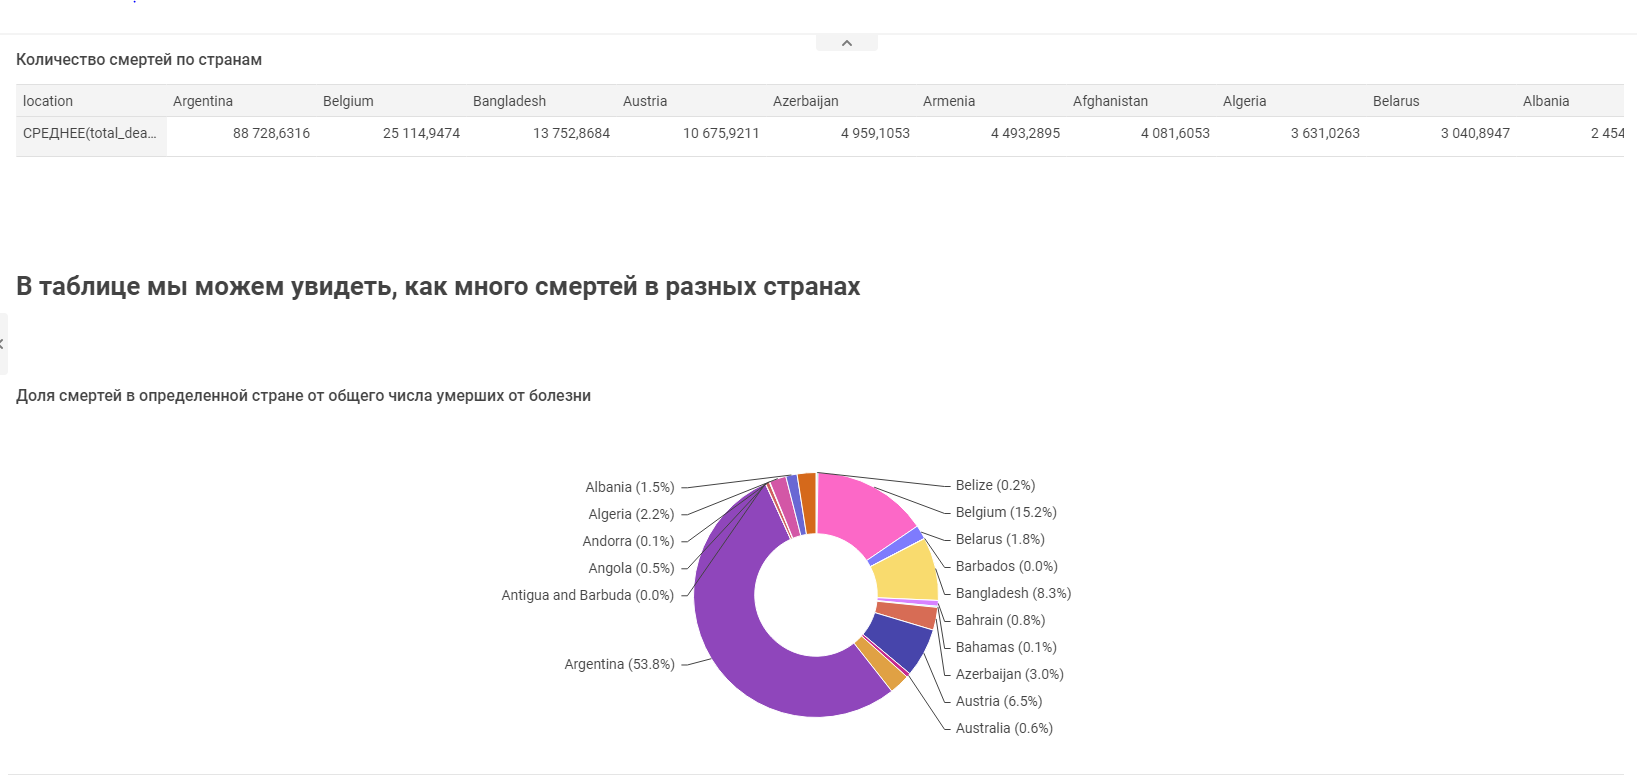
Task: Click the Antigua and Barbuda (0.0%) label
Action: point(588,595)
